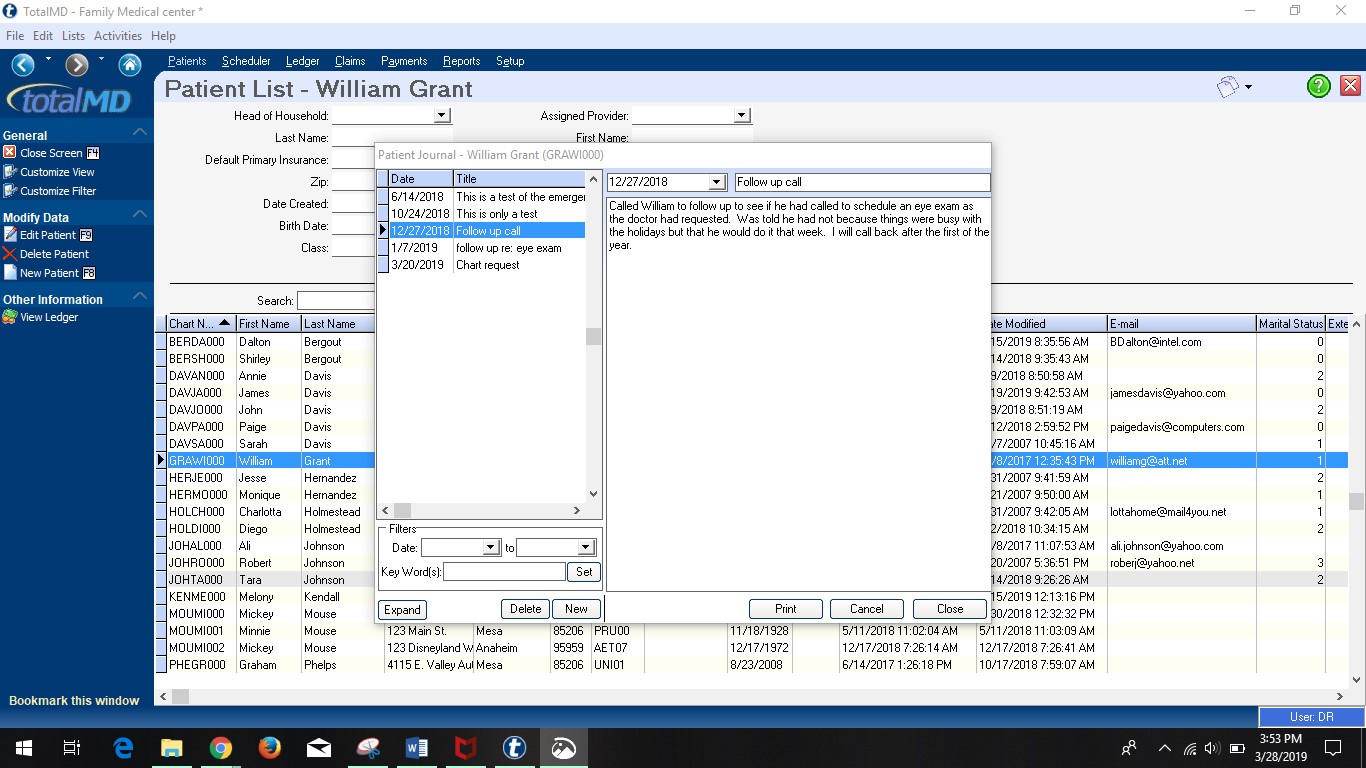This screenshot has height=768, width=1366.
Task: Click Close button in journal dialog
Action: (950, 609)
